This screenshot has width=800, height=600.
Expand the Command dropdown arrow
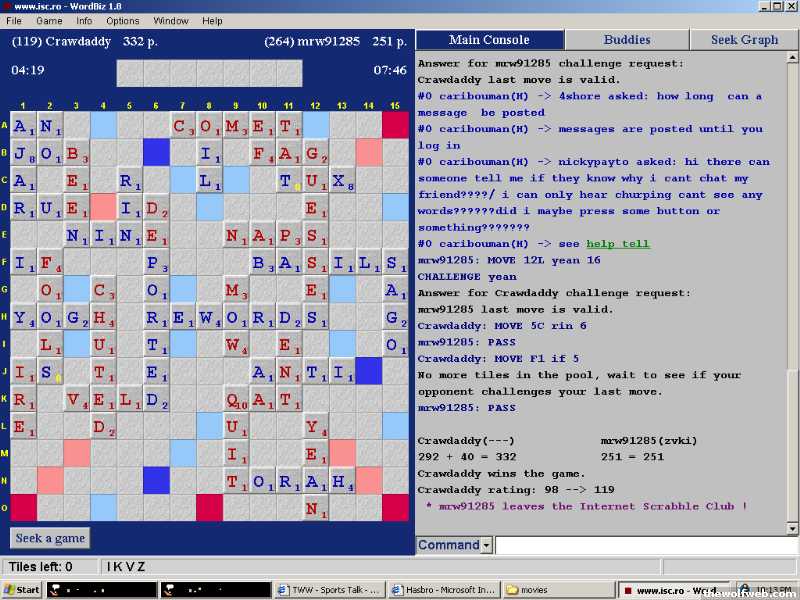[486, 546]
